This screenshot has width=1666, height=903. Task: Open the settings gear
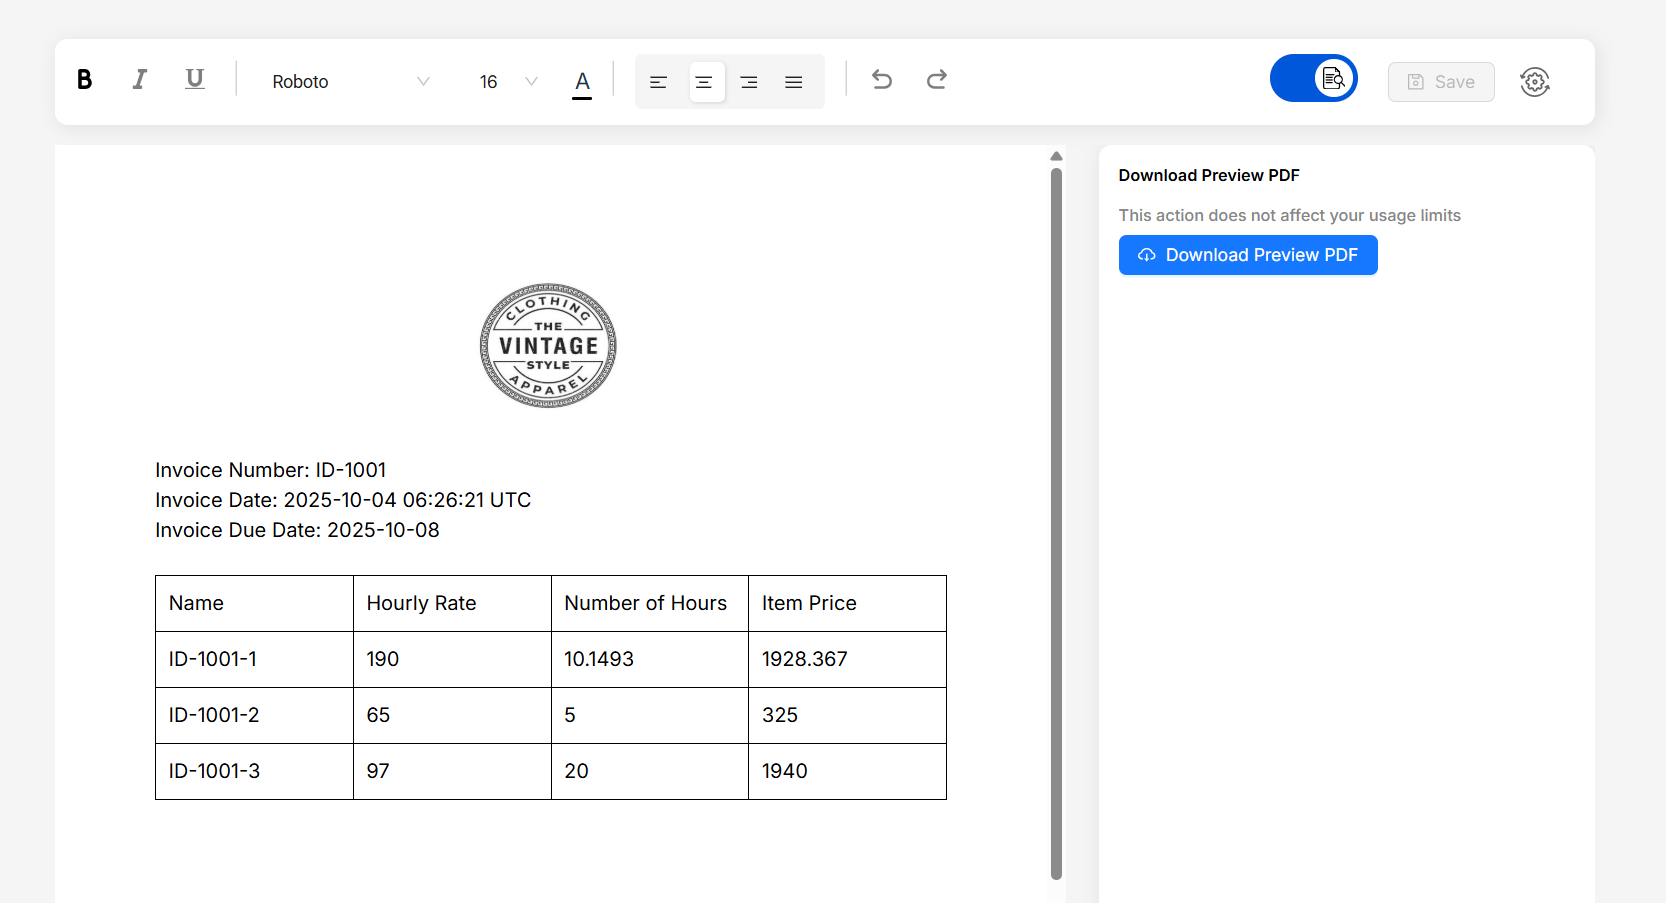[1535, 82]
